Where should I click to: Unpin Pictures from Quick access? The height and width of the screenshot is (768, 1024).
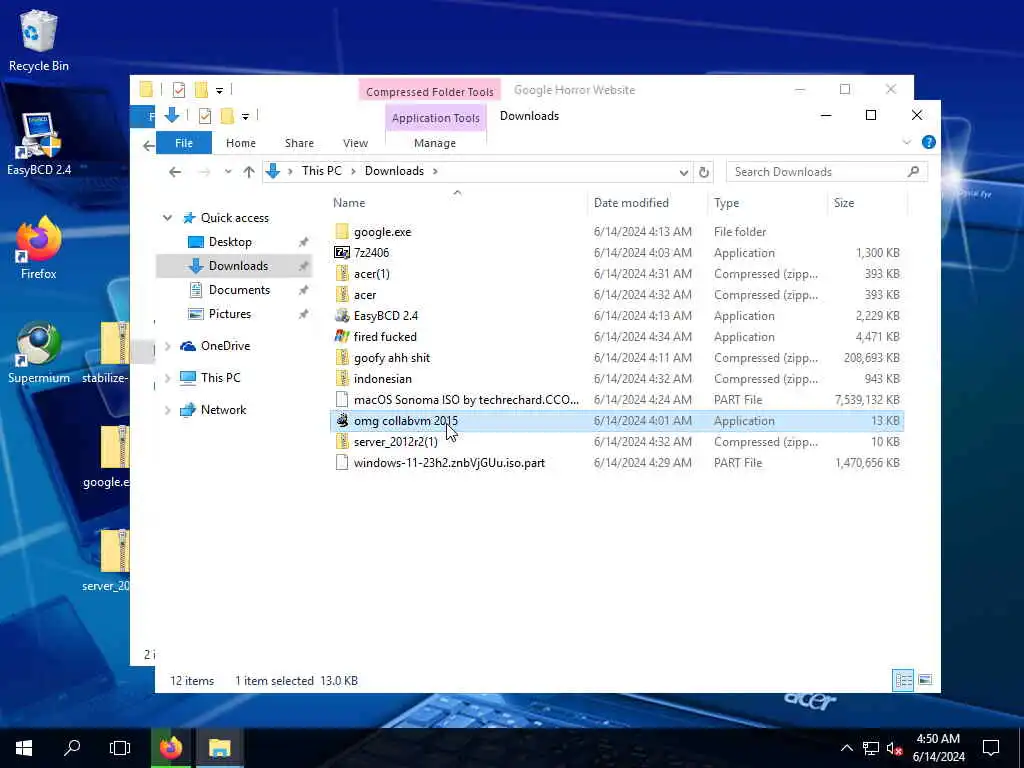click(303, 314)
